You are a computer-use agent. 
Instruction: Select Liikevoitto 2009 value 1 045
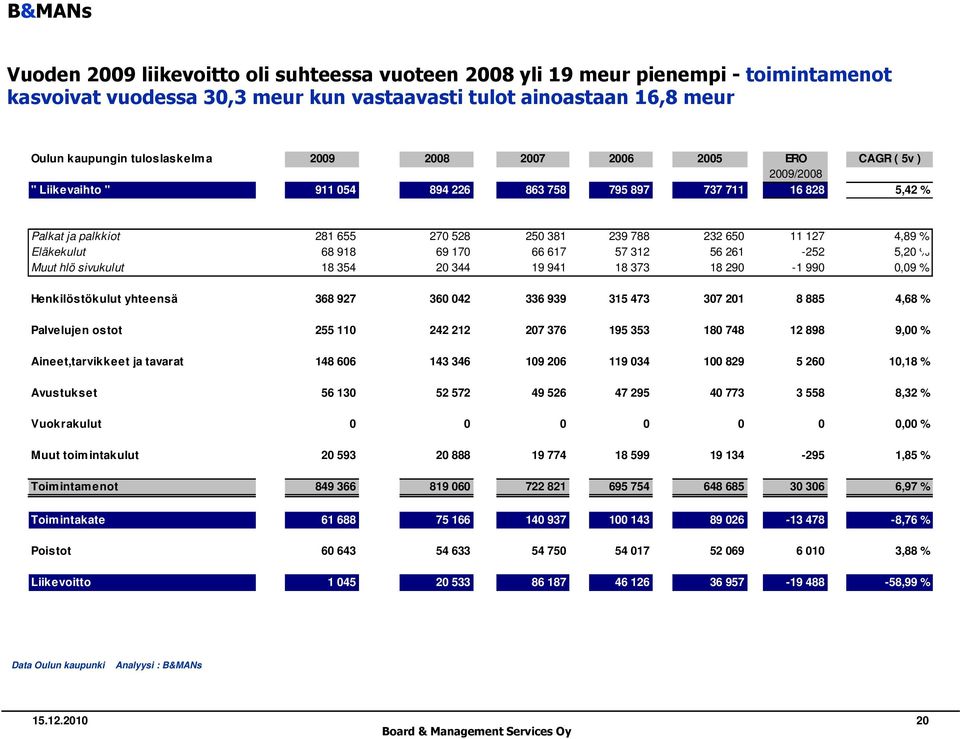321,582
